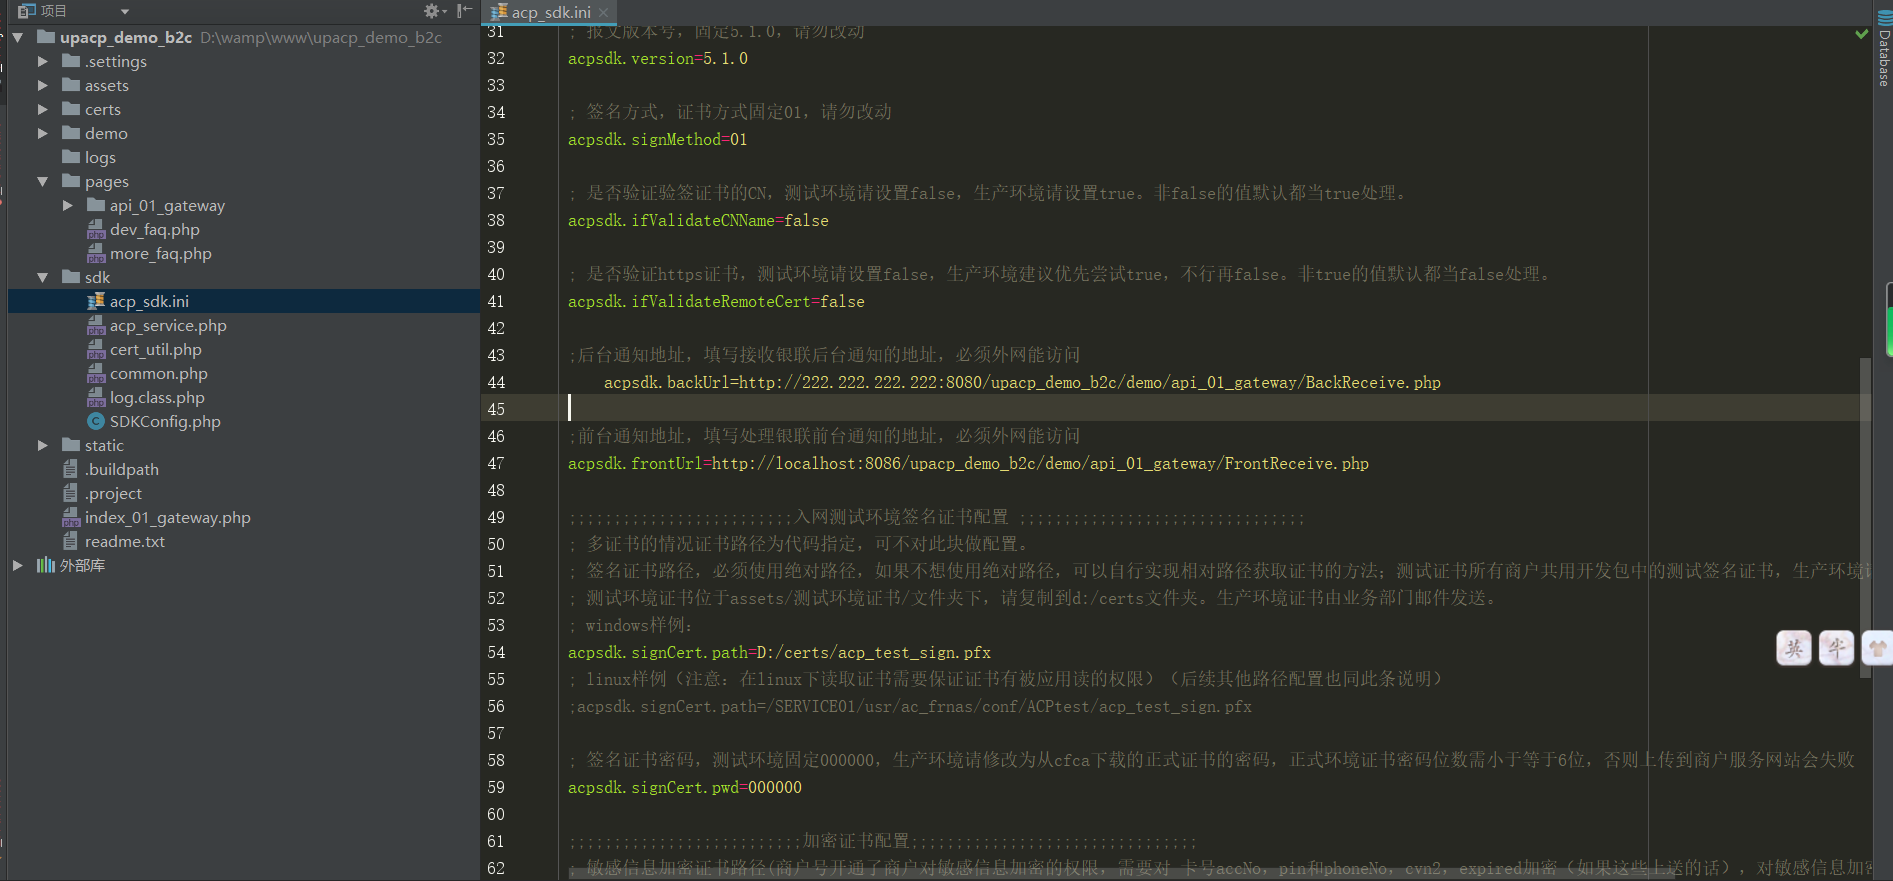This screenshot has width=1893, height=881.
Task: Collapse the sdk folder
Action: (42, 278)
